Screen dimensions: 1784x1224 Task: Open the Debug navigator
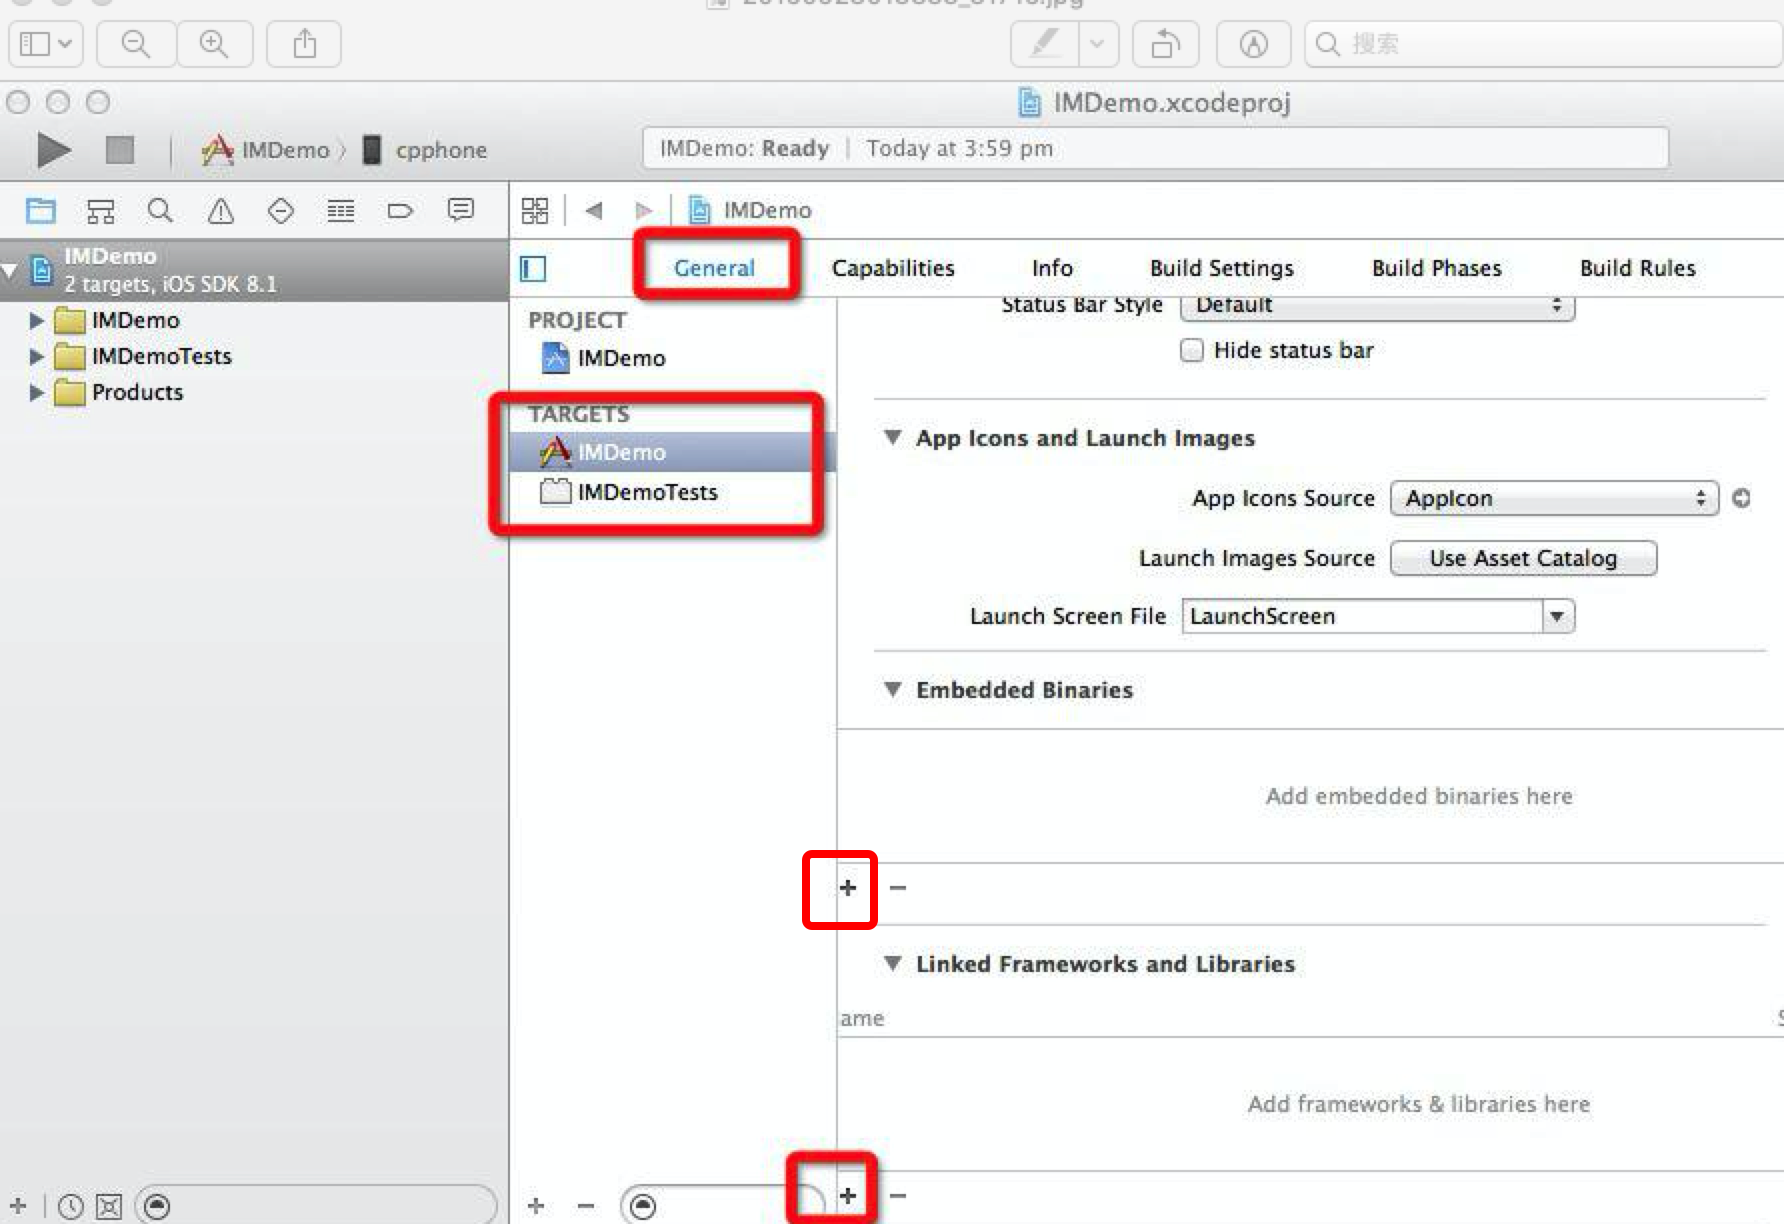coord(341,210)
